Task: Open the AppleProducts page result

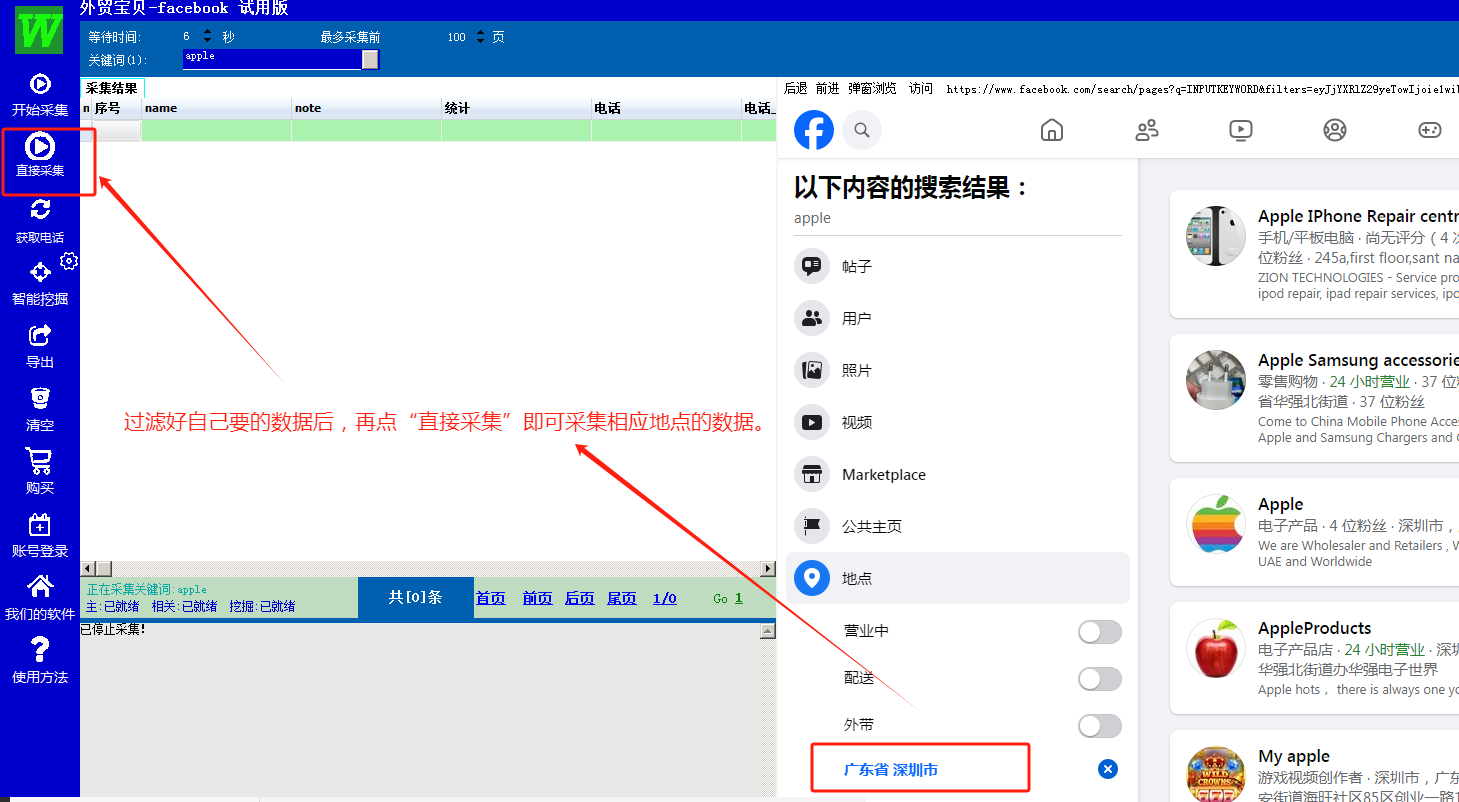Action: click(x=1314, y=628)
